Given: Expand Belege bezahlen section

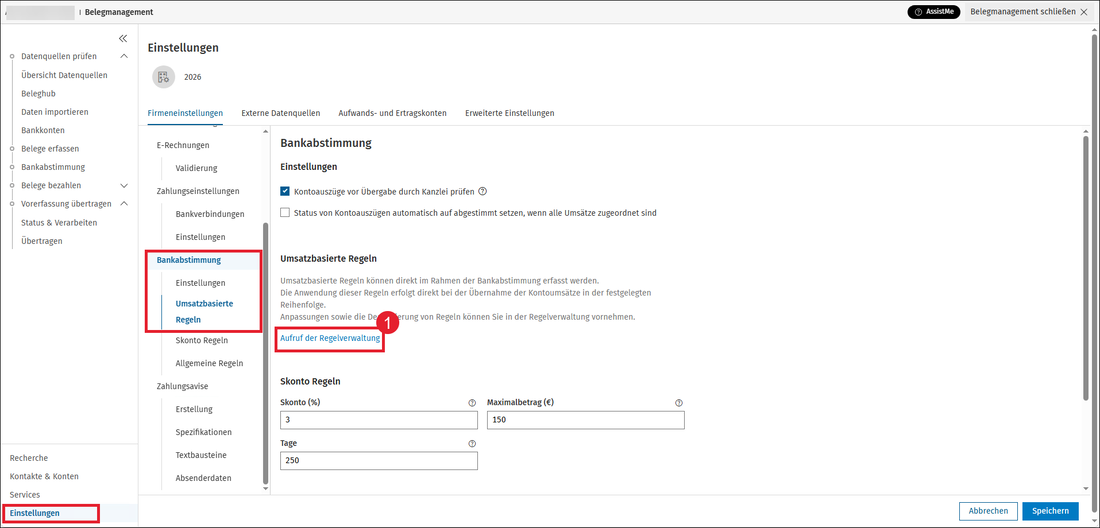Looking at the screenshot, I should (x=124, y=186).
